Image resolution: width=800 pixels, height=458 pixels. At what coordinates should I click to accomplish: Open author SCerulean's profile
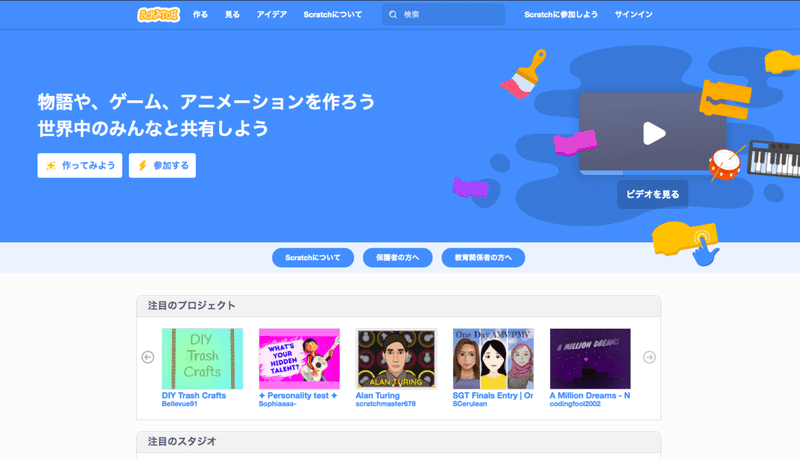(470, 404)
